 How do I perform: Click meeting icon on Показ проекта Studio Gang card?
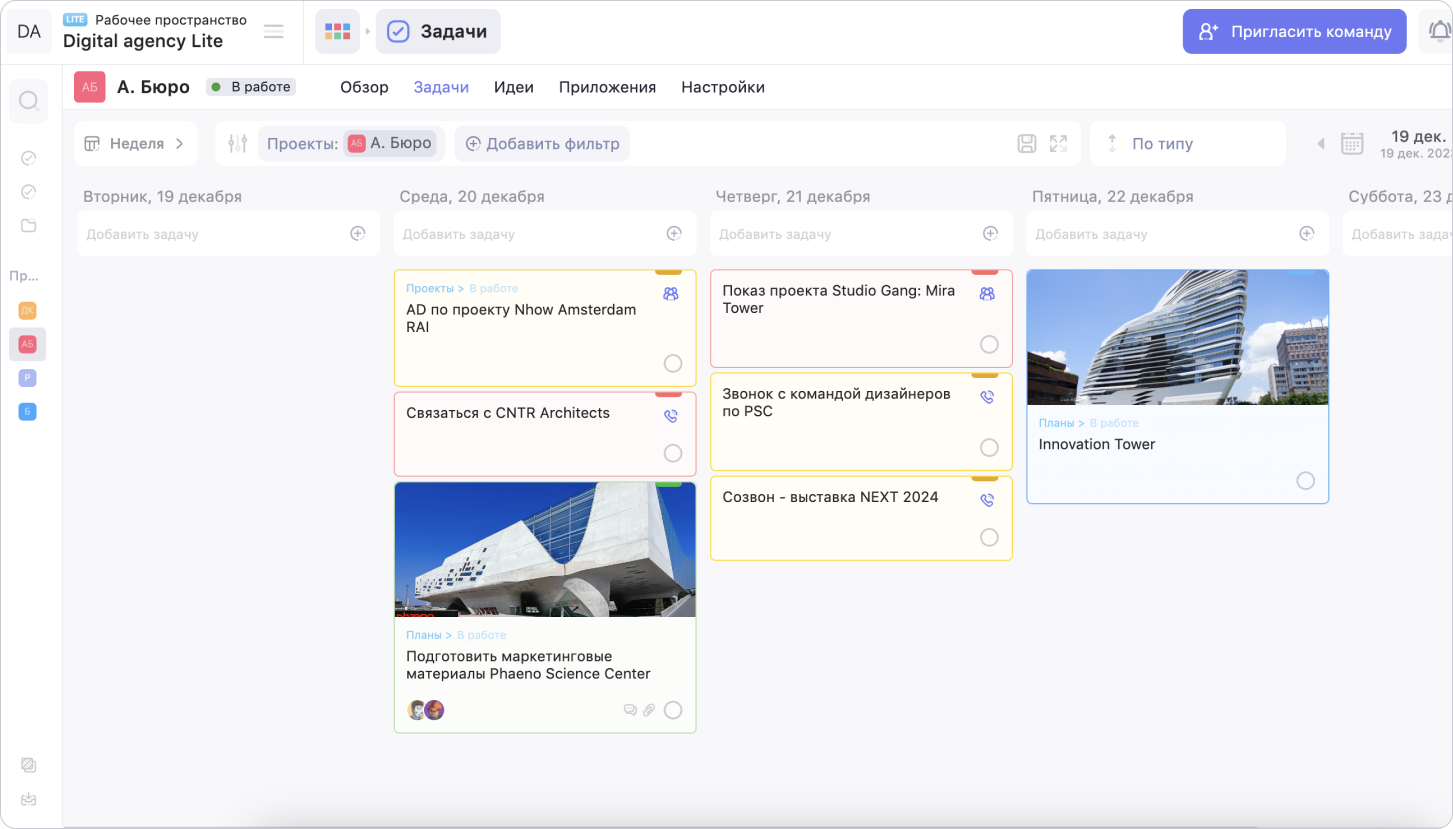click(987, 294)
